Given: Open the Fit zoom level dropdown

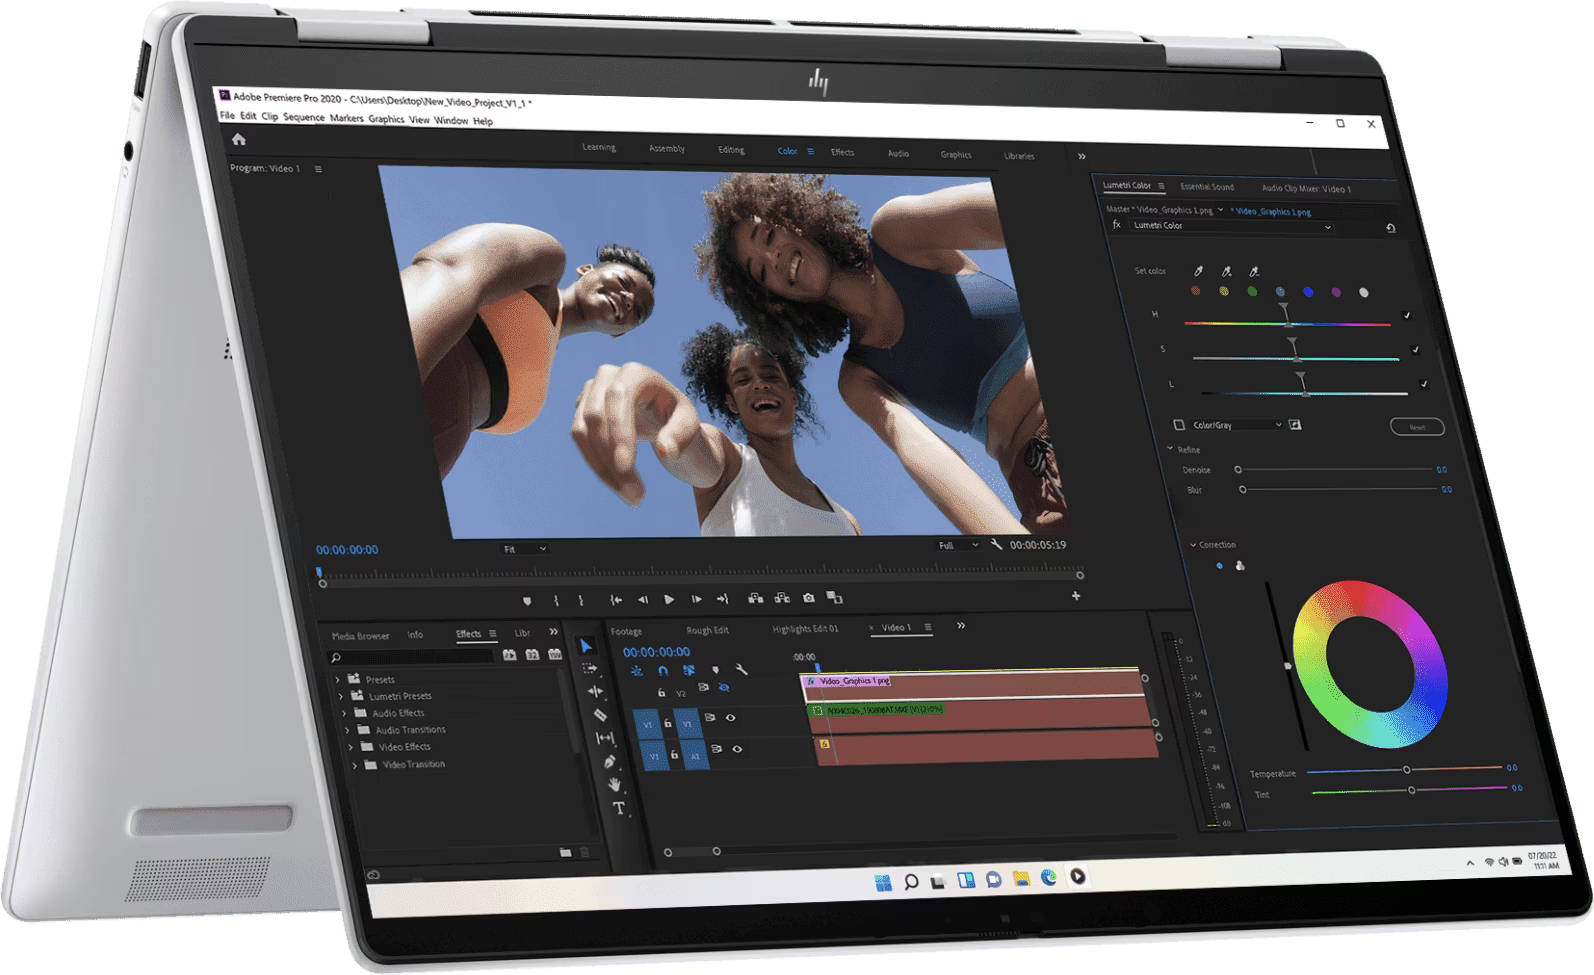Looking at the screenshot, I should (x=525, y=549).
